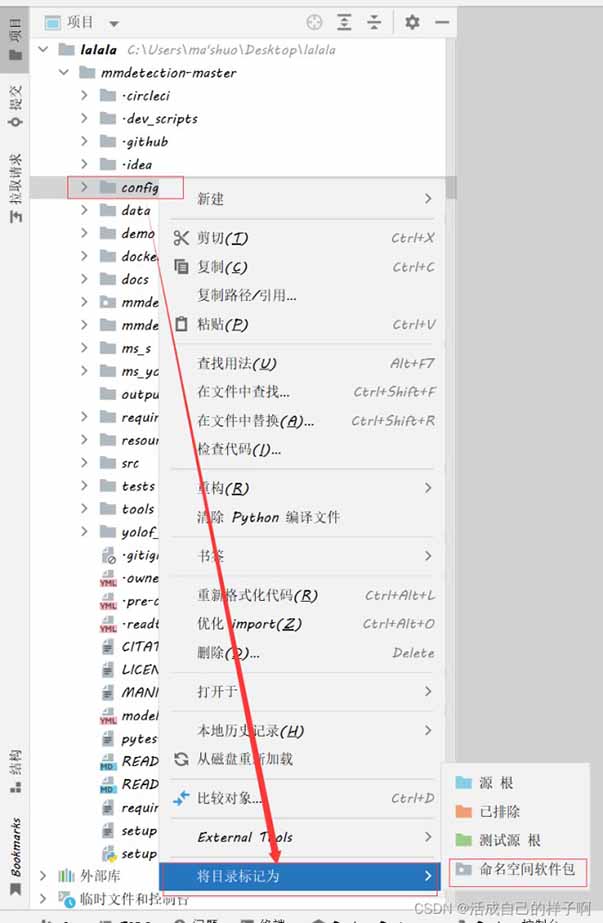The height and width of the screenshot is (923, 603).
Task: Hide the project panel with the minus icon
Action: tap(442, 22)
